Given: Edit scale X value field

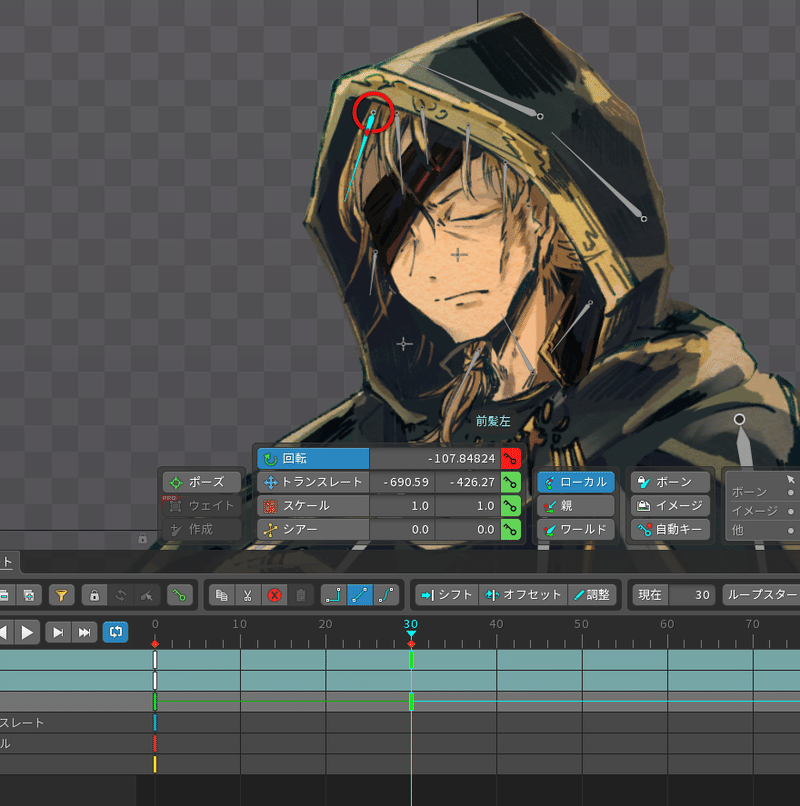Looking at the screenshot, I should point(402,506).
